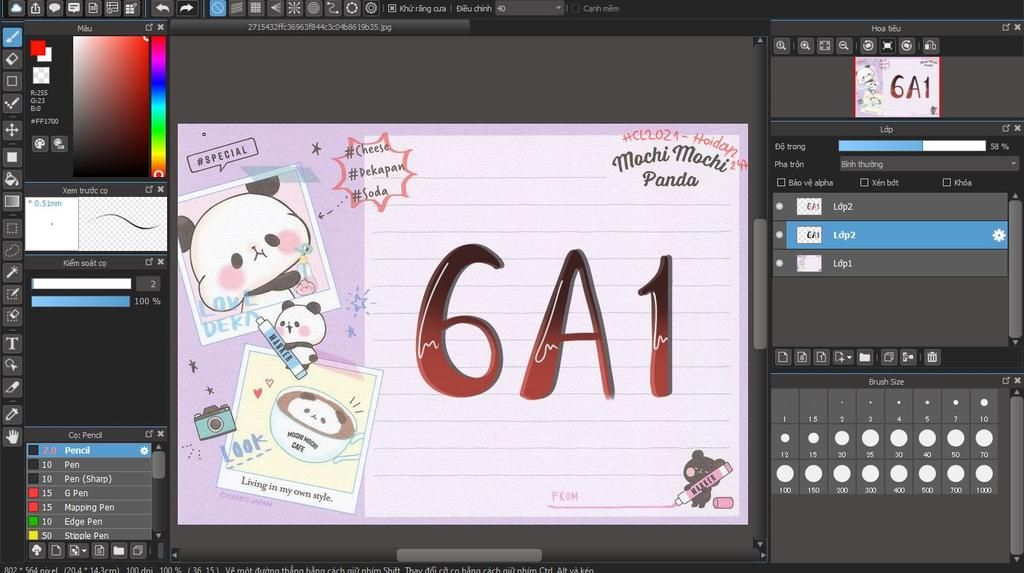Enable Xén bớt clipping checkbox
The width and height of the screenshot is (1024, 573).
[864, 182]
